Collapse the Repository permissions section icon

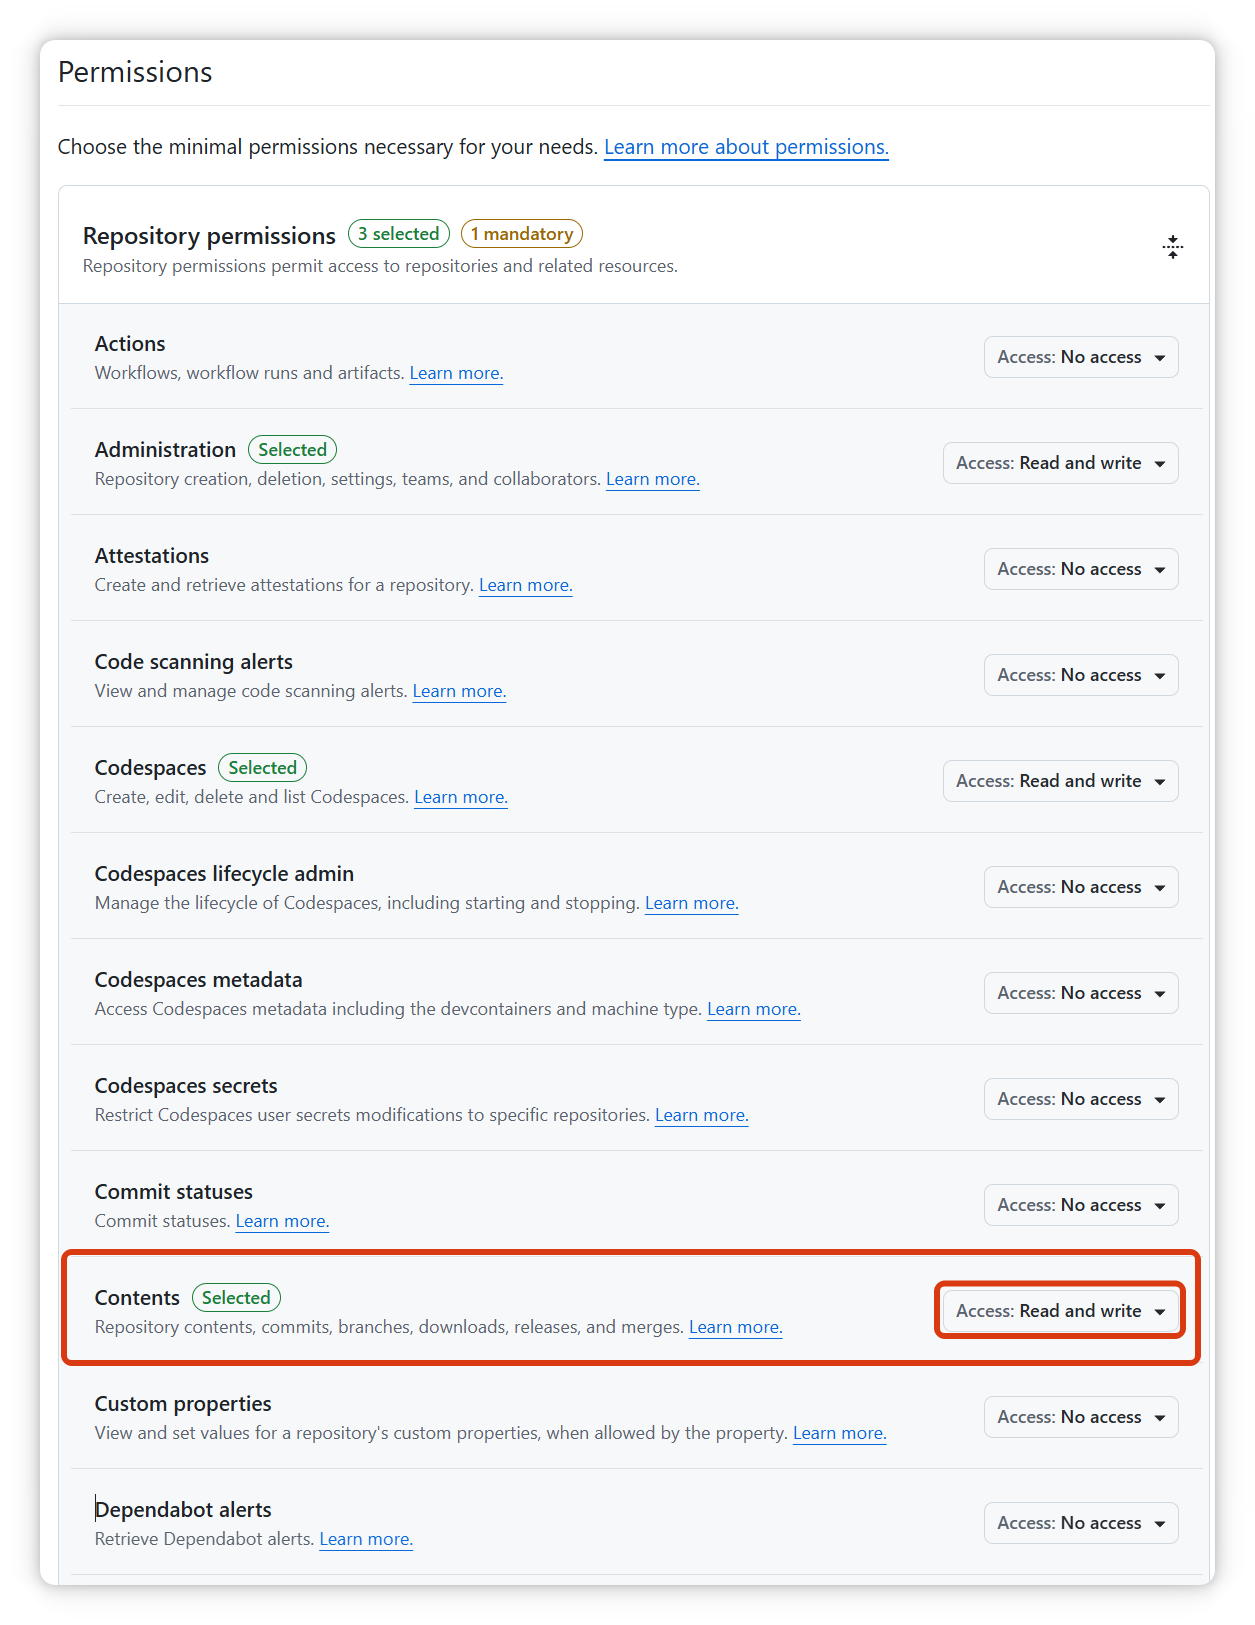pos(1173,247)
